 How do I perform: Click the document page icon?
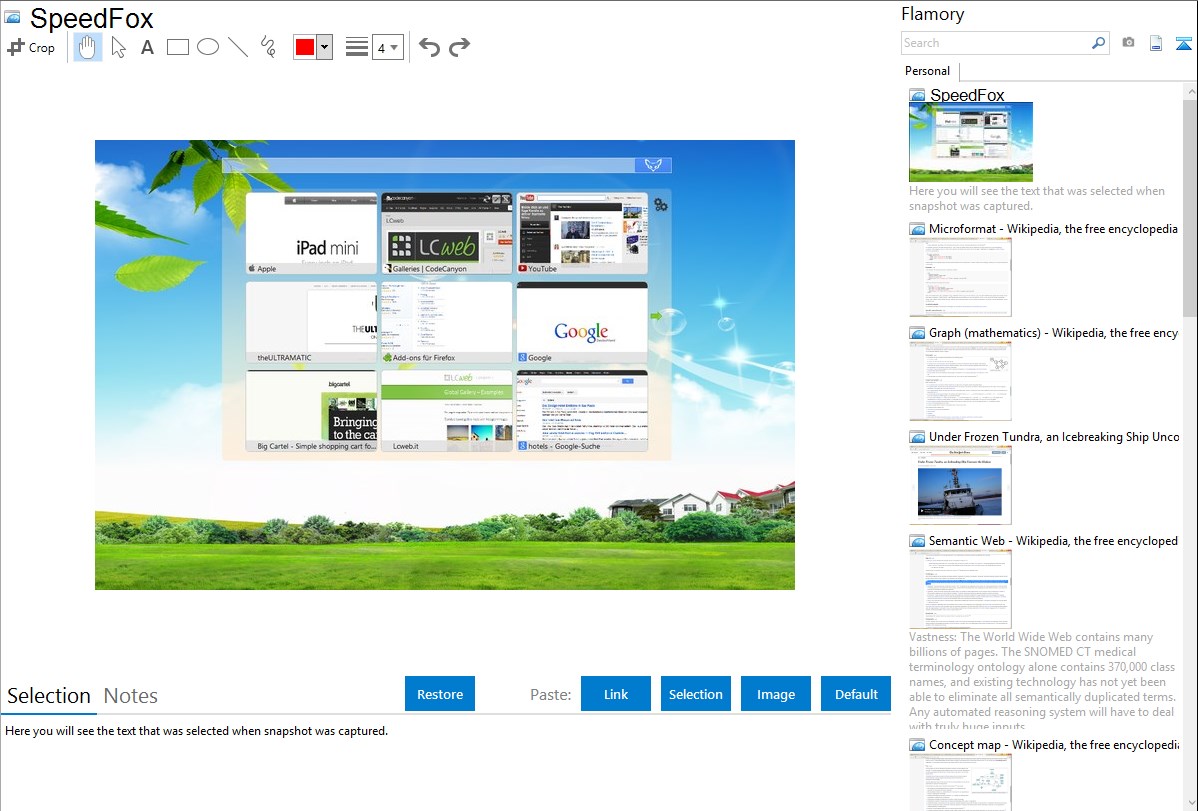[x=1156, y=43]
